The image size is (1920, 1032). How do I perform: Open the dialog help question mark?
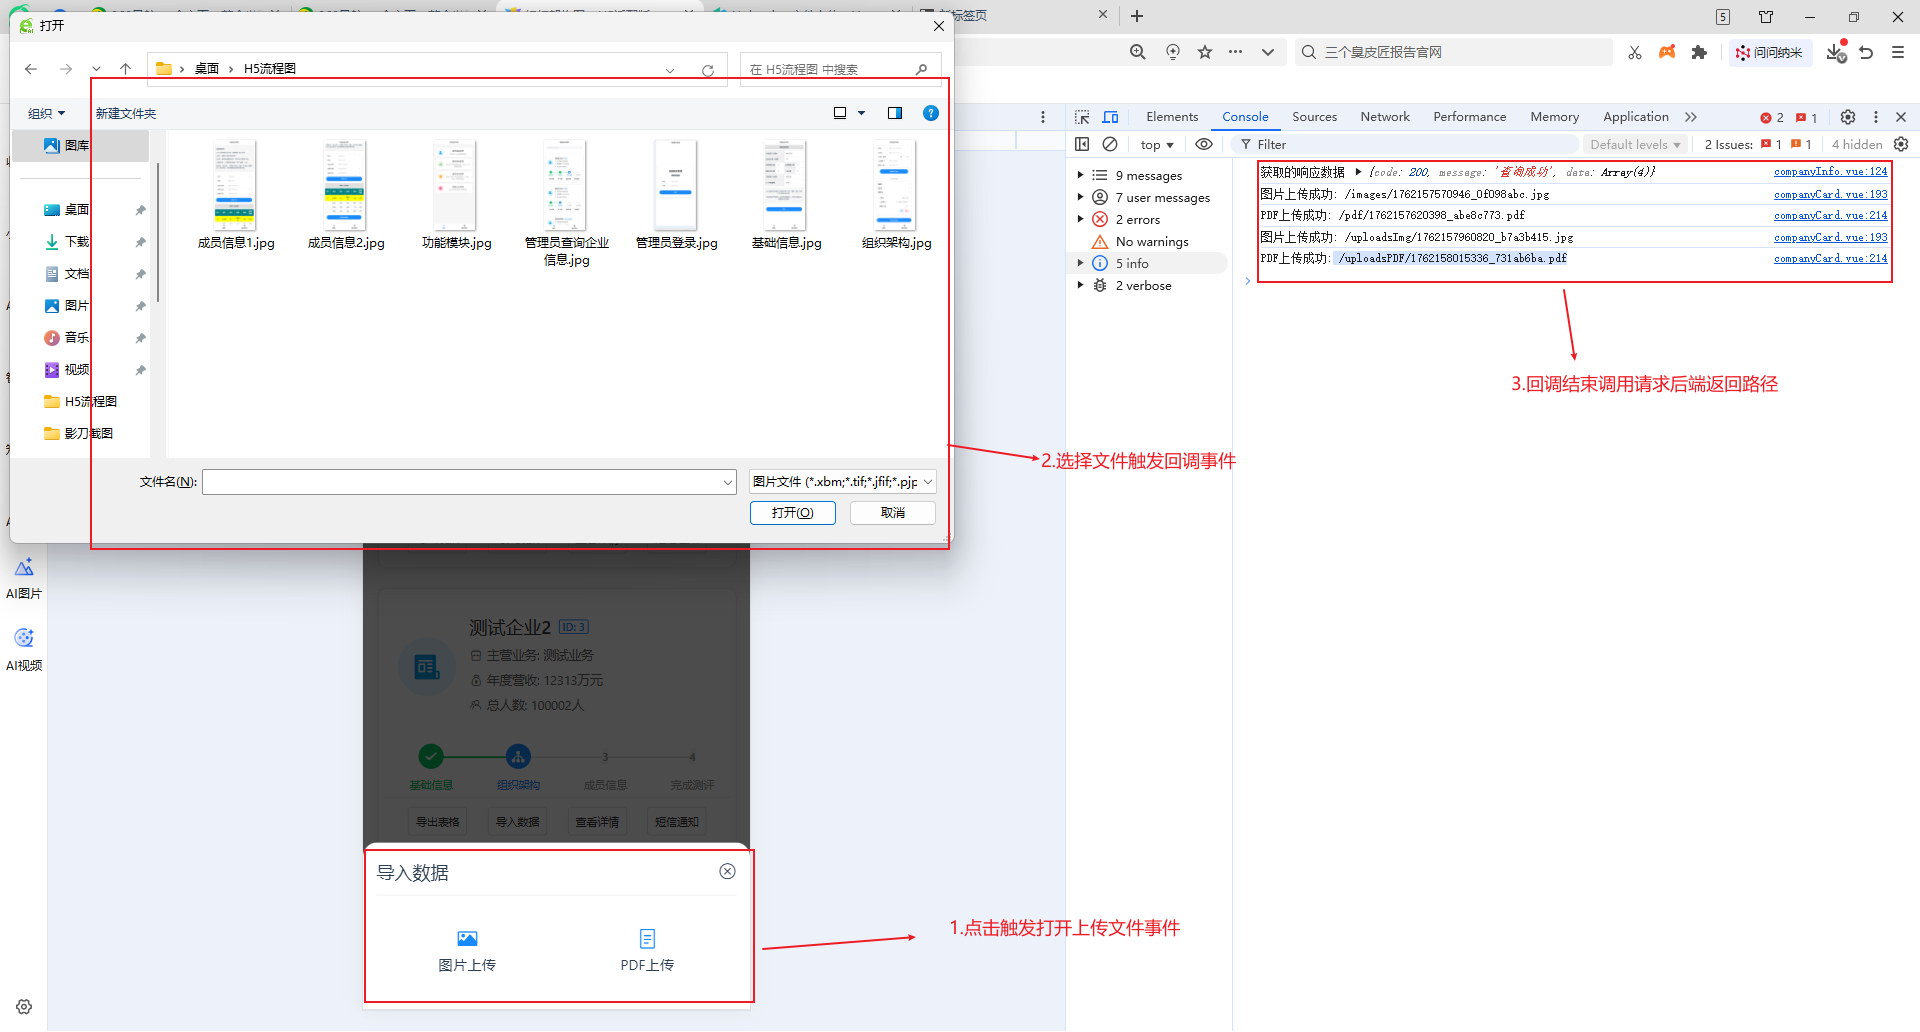(x=931, y=113)
